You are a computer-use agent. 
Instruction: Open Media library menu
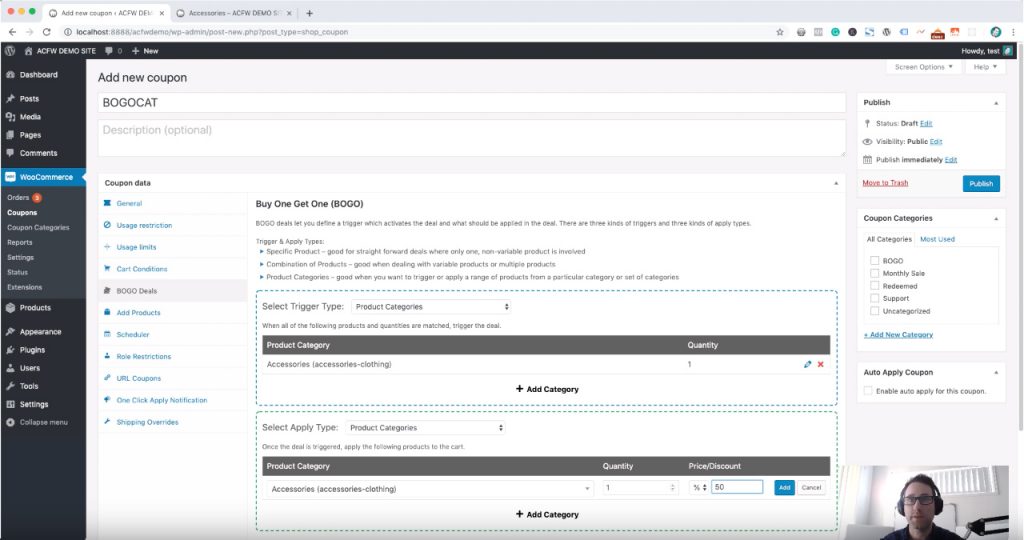[30, 117]
